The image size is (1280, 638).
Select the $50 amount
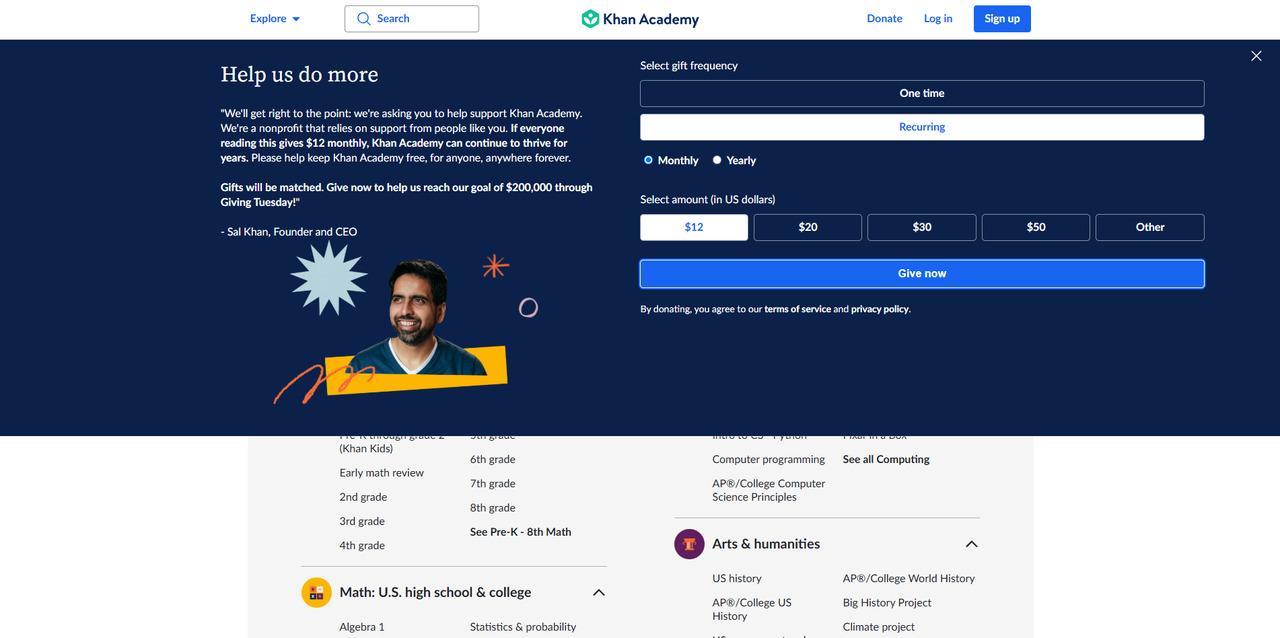point(1036,227)
